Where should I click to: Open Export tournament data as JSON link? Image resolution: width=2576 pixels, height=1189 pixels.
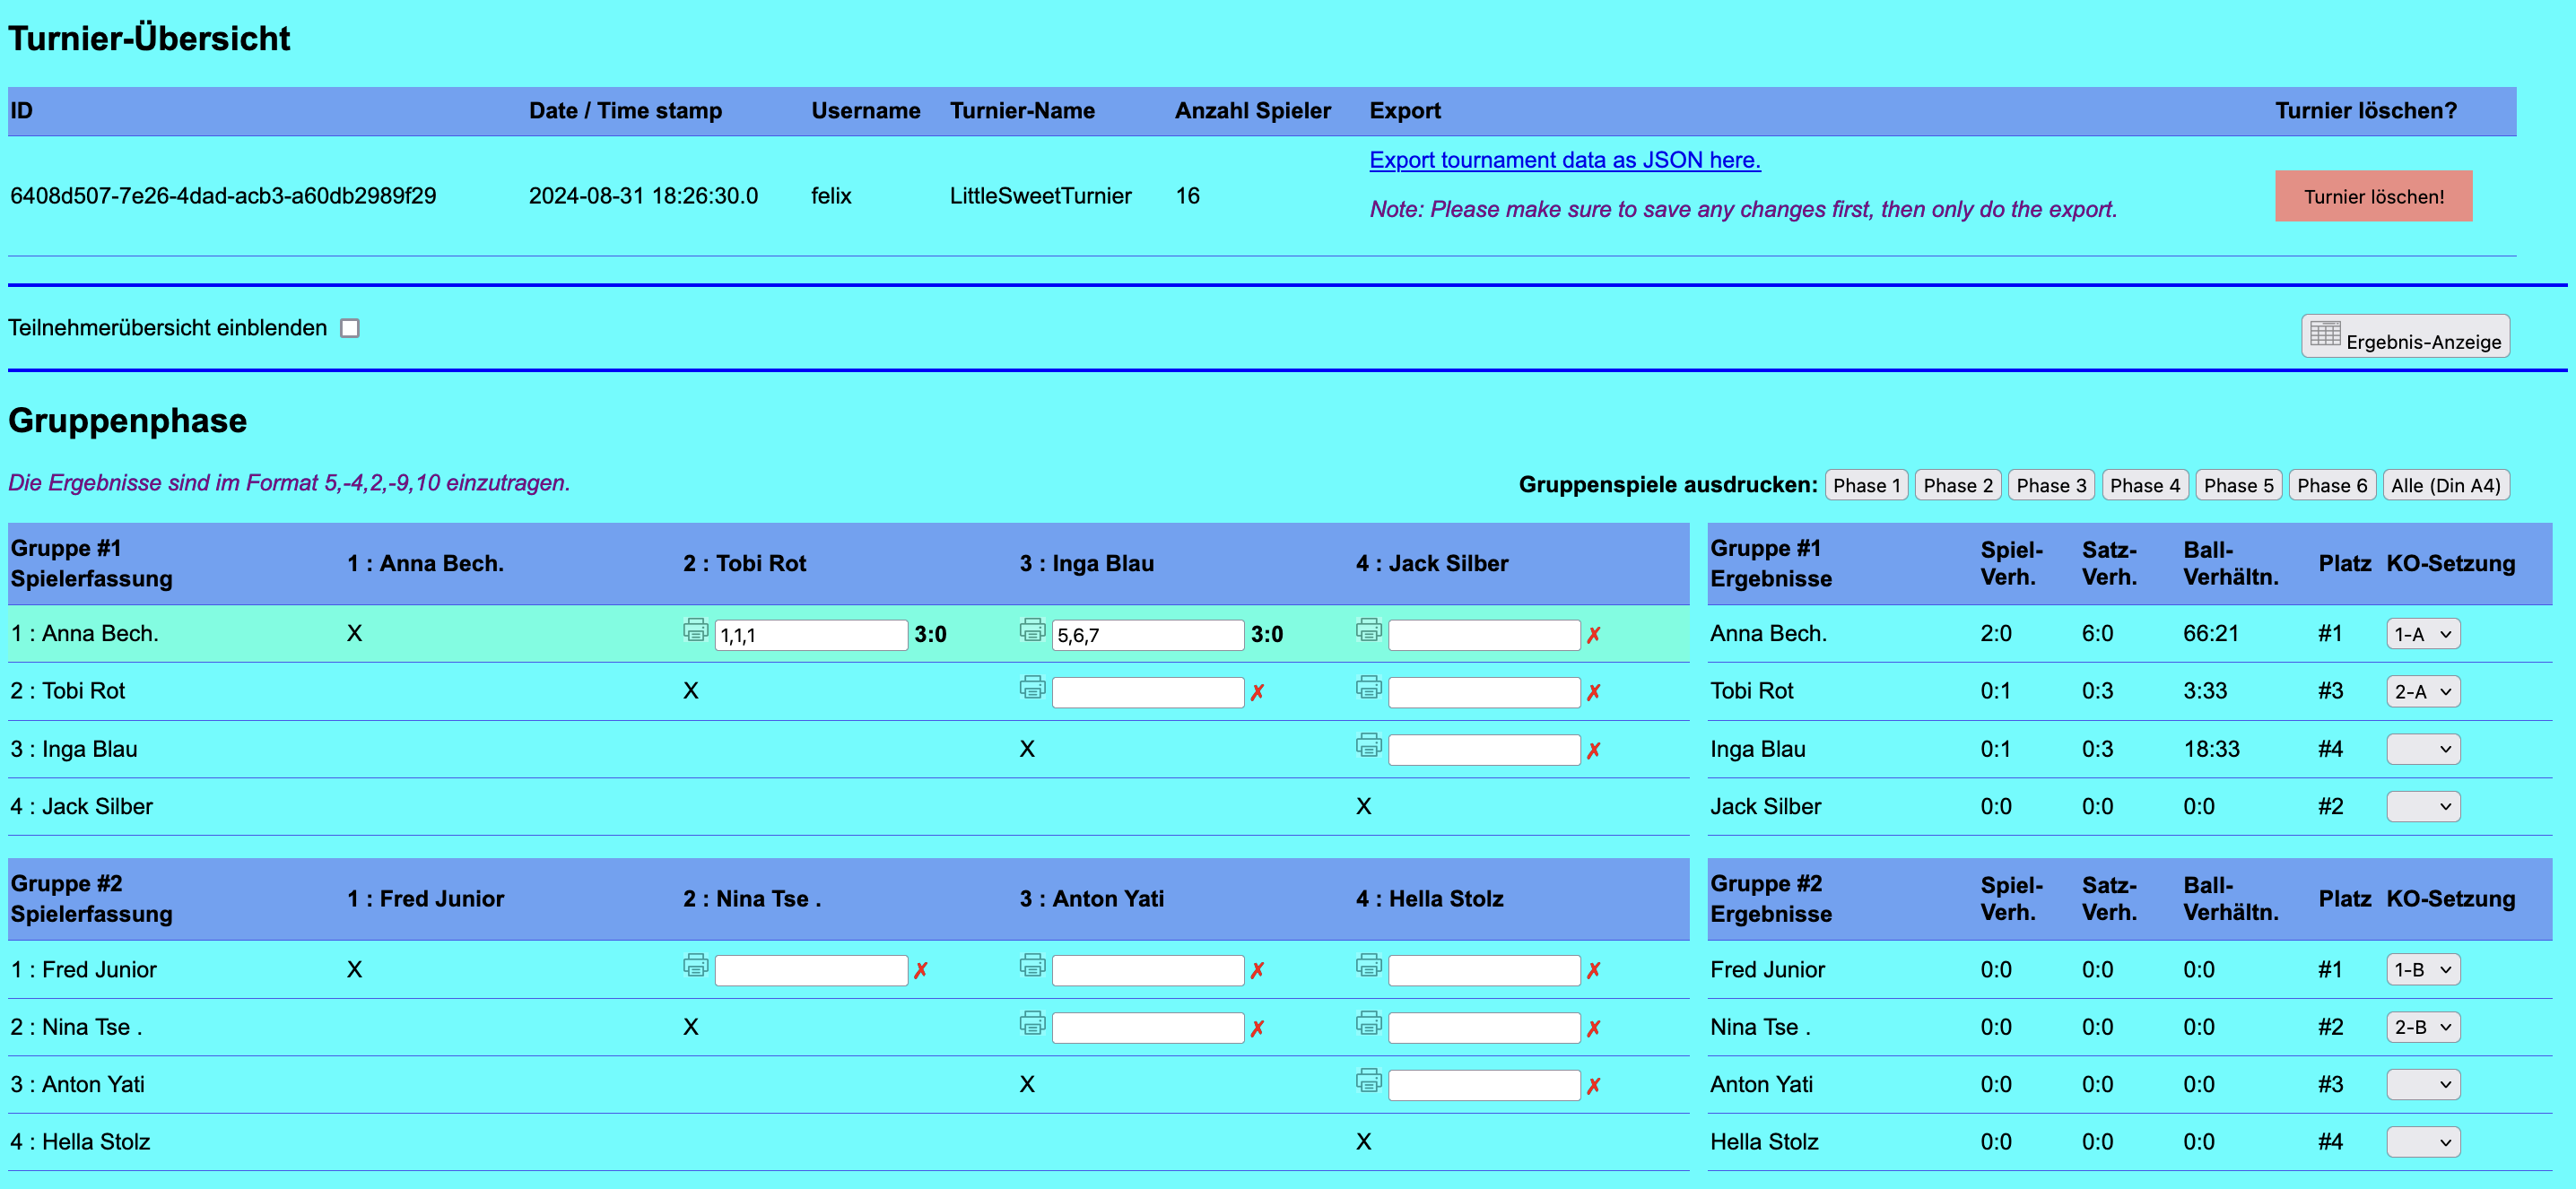point(1564,160)
